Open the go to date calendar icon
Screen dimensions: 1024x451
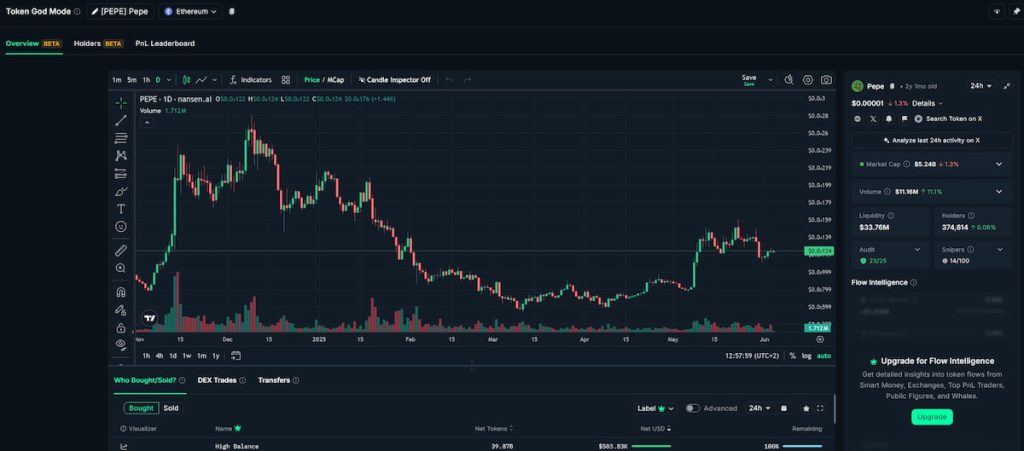(236, 356)
